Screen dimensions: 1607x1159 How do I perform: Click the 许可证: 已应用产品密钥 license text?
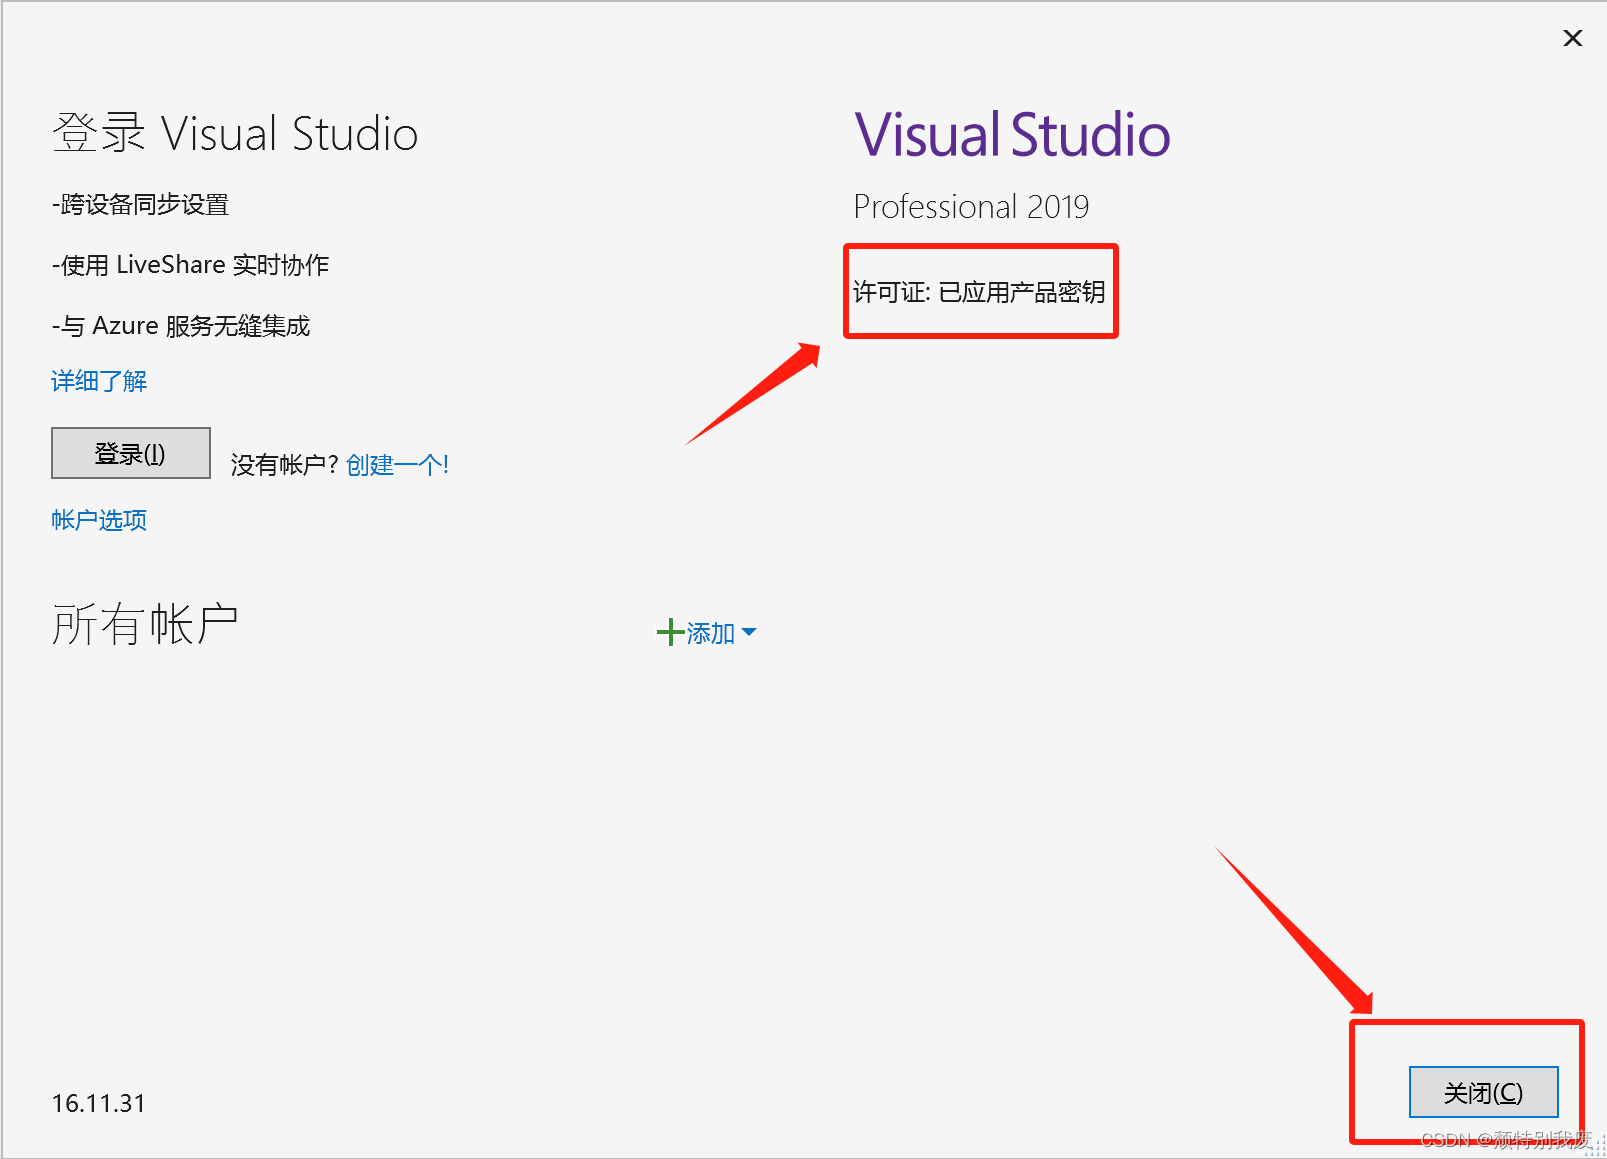point(979,292)
